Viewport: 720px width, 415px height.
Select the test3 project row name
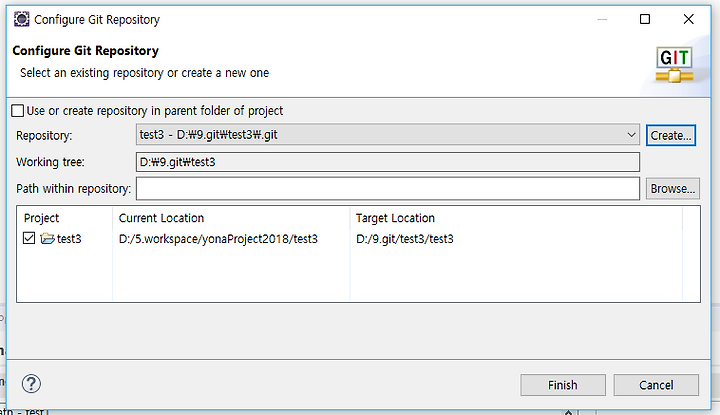(69, 239)
